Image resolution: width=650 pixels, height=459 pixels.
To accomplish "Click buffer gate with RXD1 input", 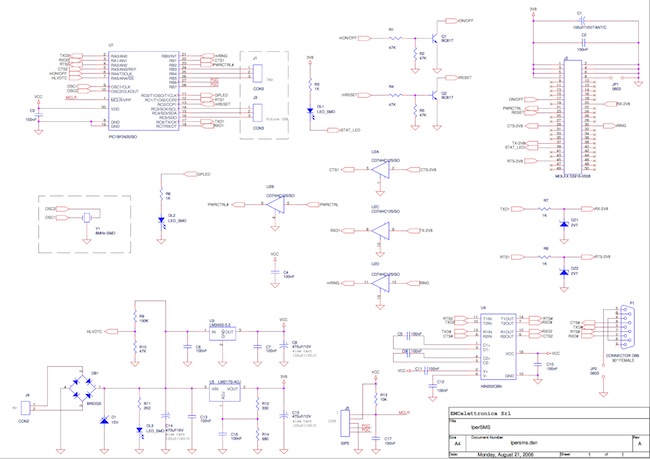I will (381, 231).
